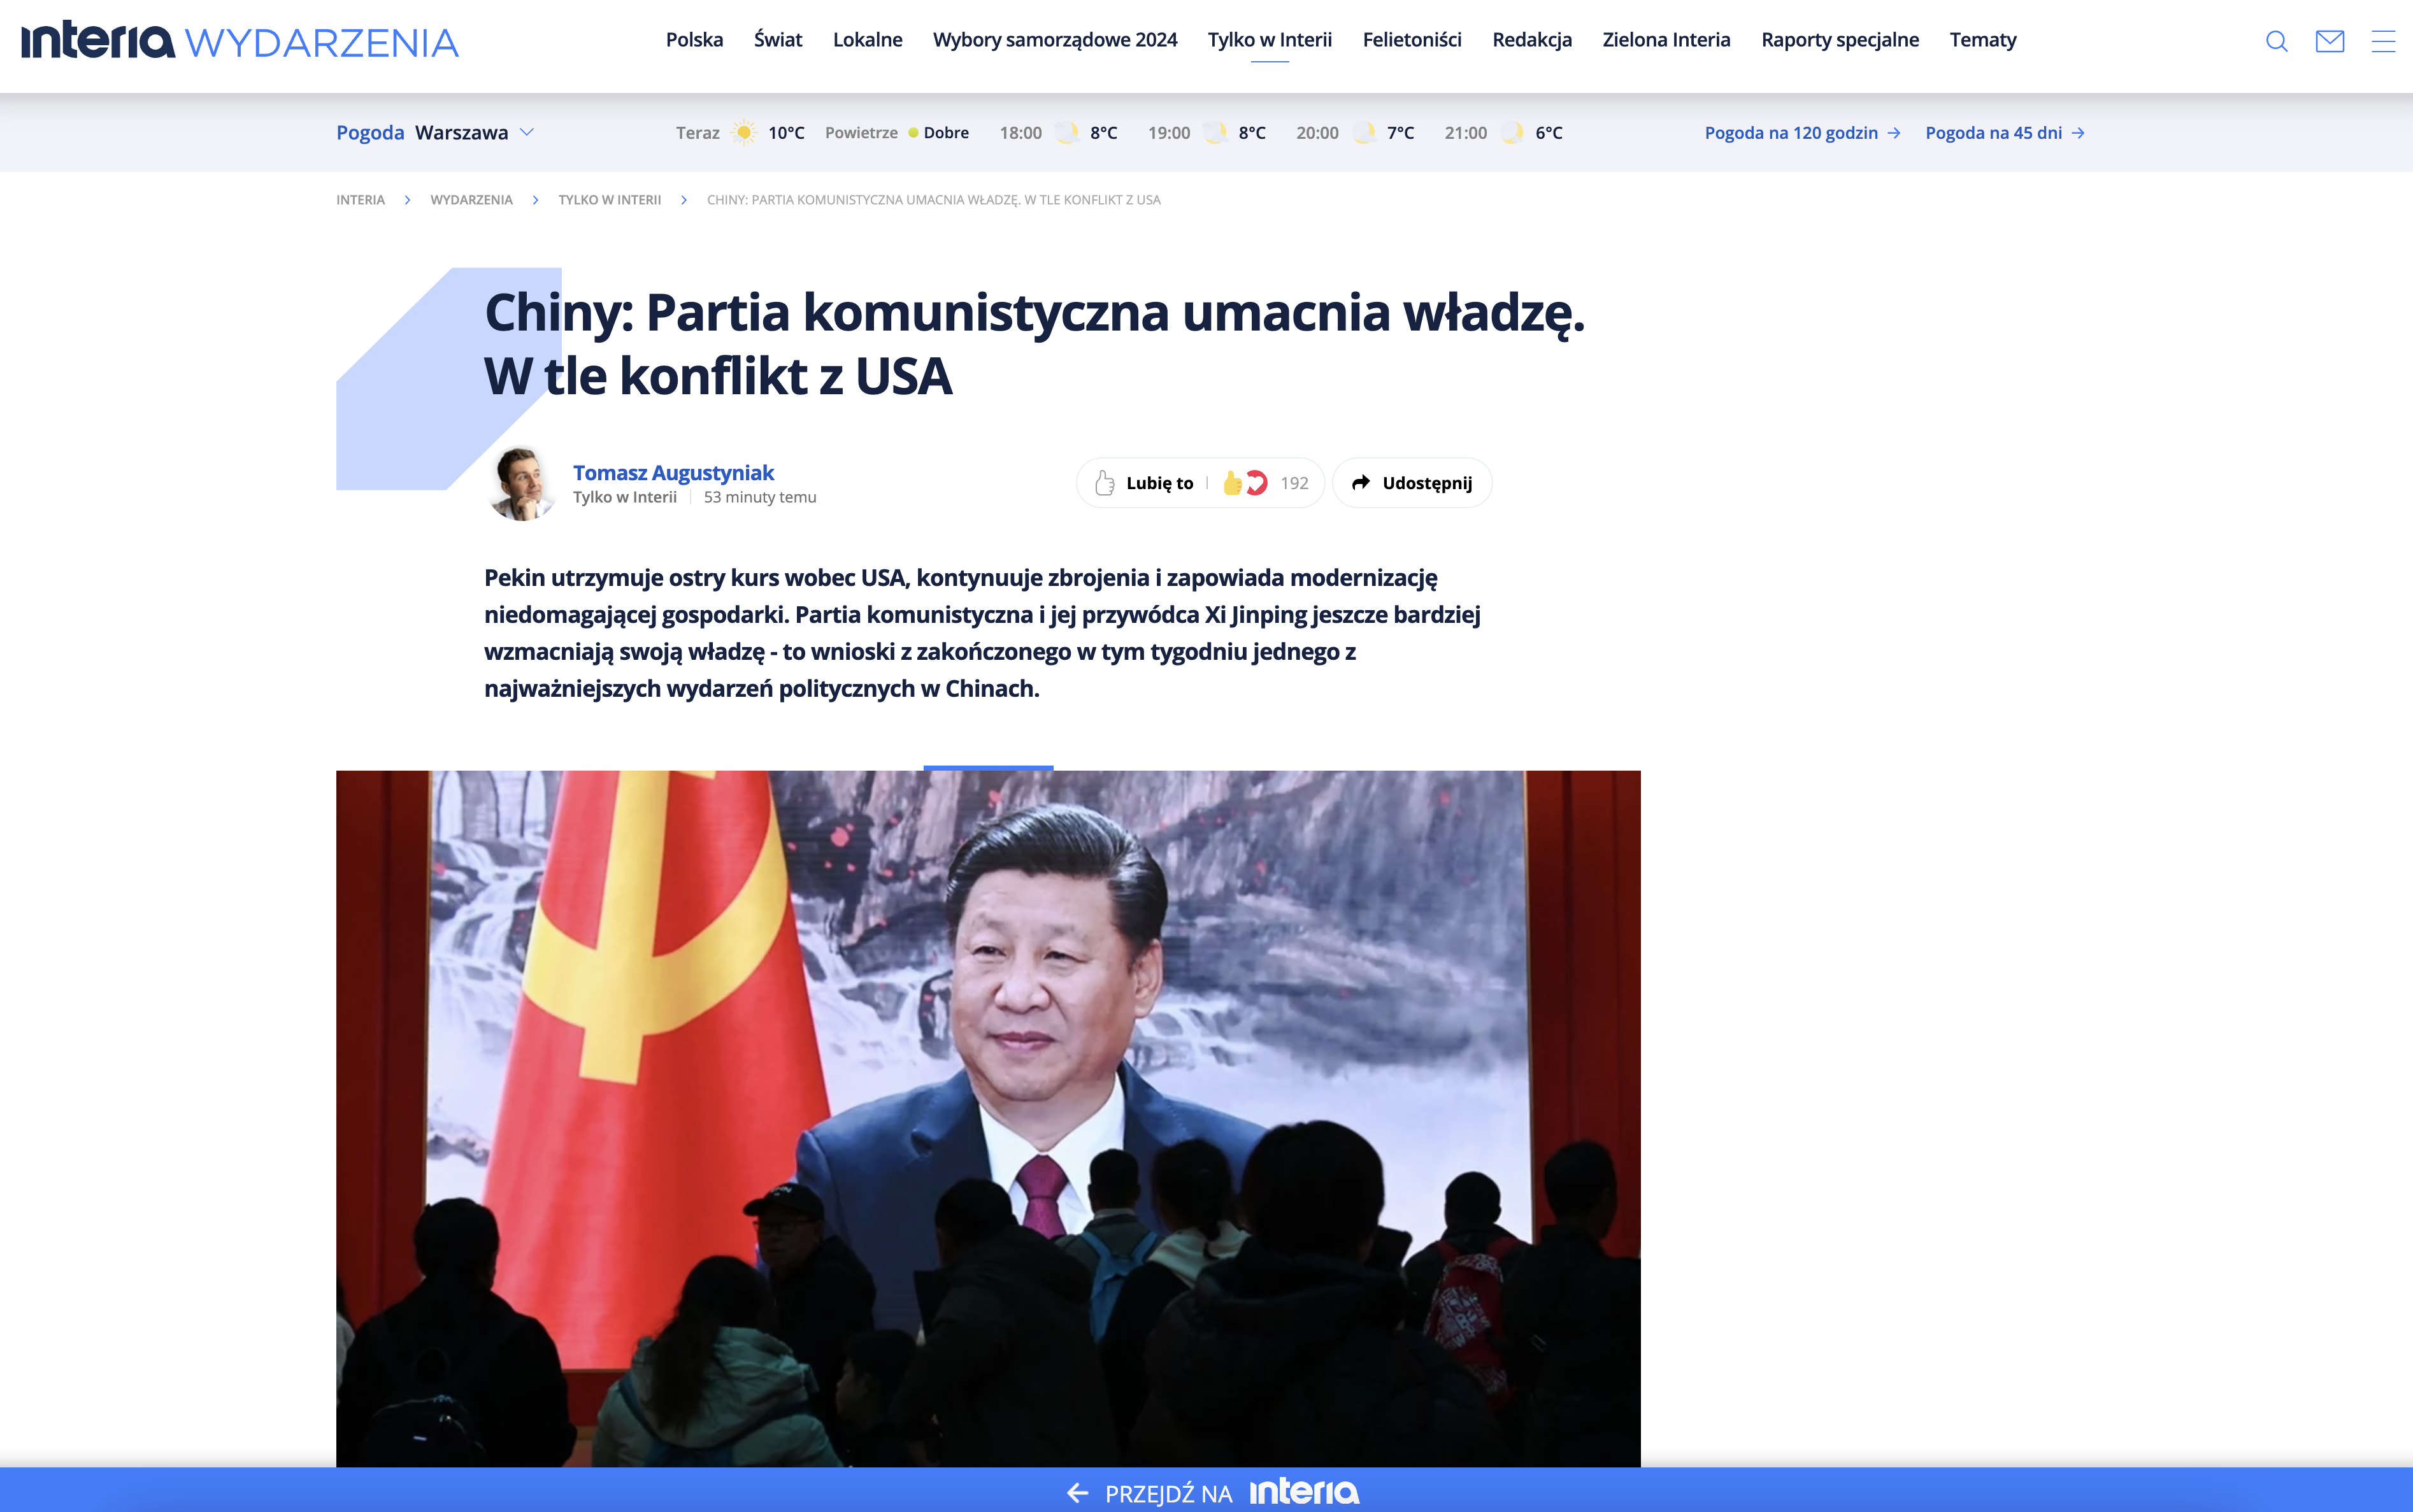Viewport: 2413px width, 1512px height.
Task: Open the search magnifier icon
Action: click(2276, 41)
